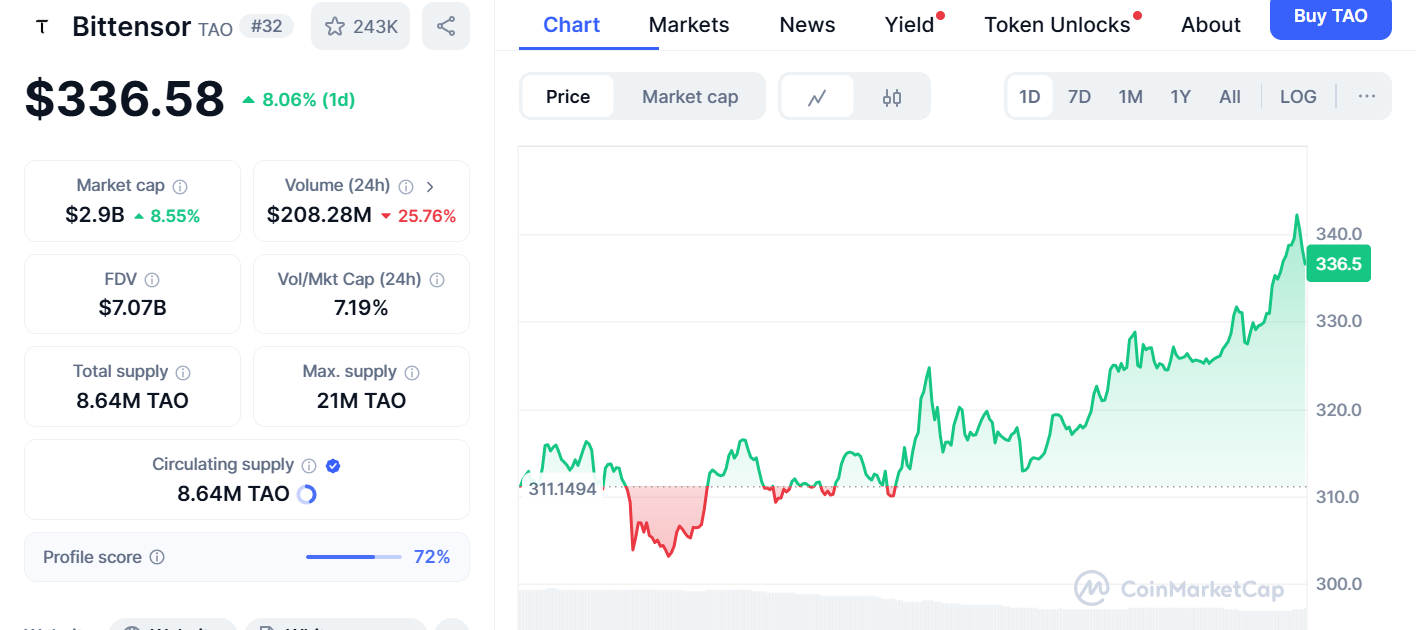Show info icon next to FDV
1416x630 pixels.
click(x=152, y=280)
